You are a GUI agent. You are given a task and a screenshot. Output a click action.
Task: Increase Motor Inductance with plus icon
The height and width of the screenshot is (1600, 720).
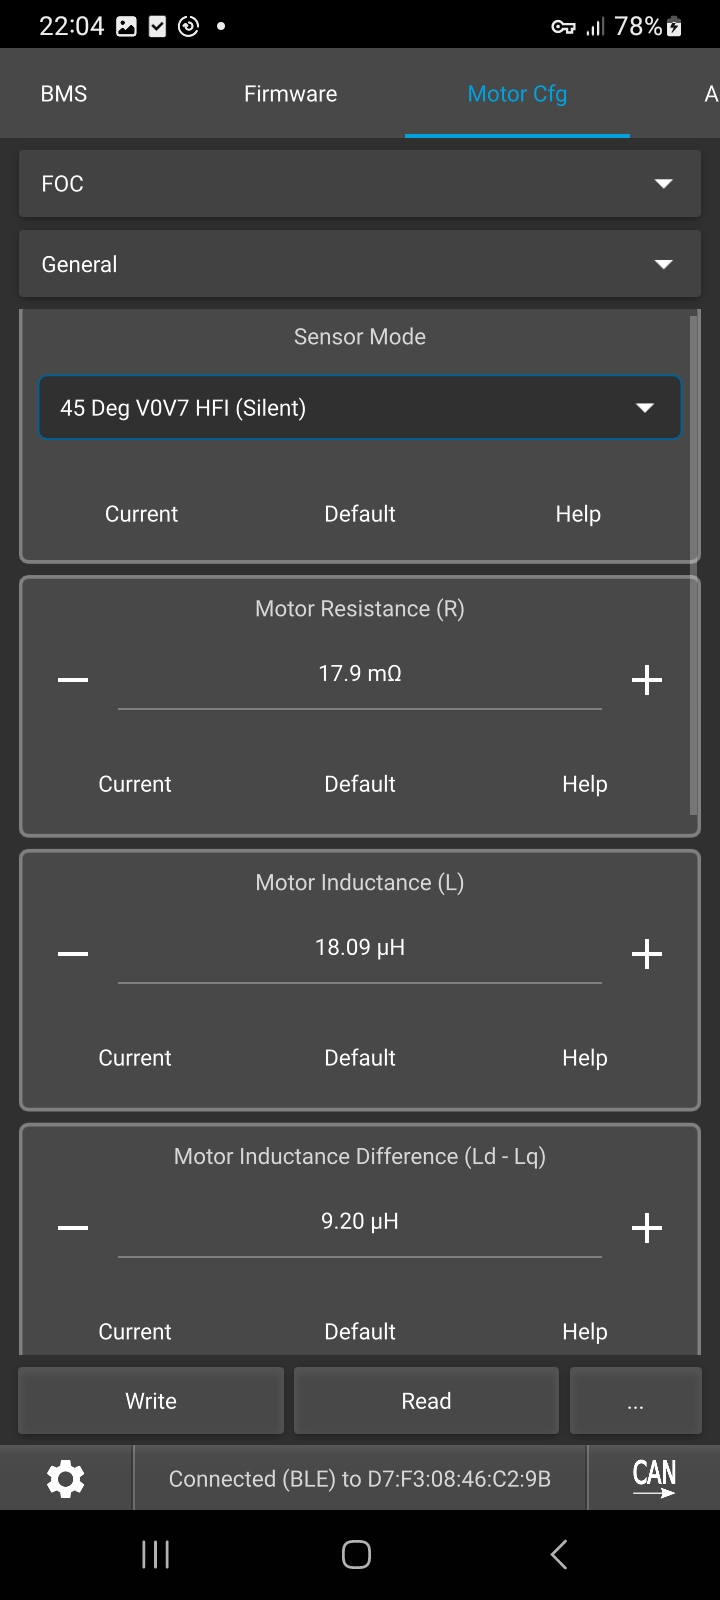point(647,954)
